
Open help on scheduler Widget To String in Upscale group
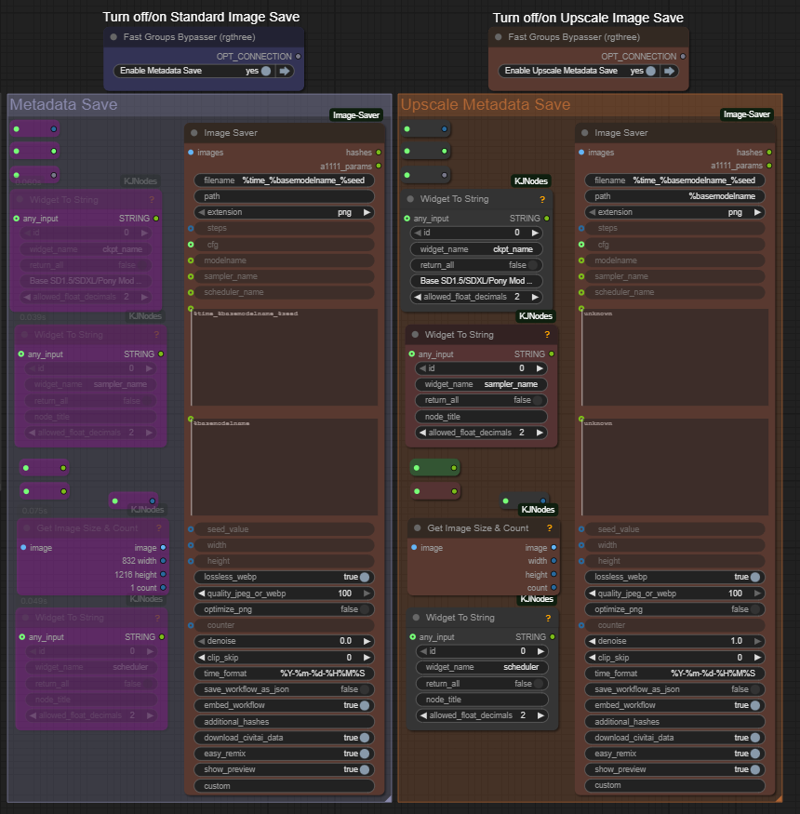tap(548, 618)
